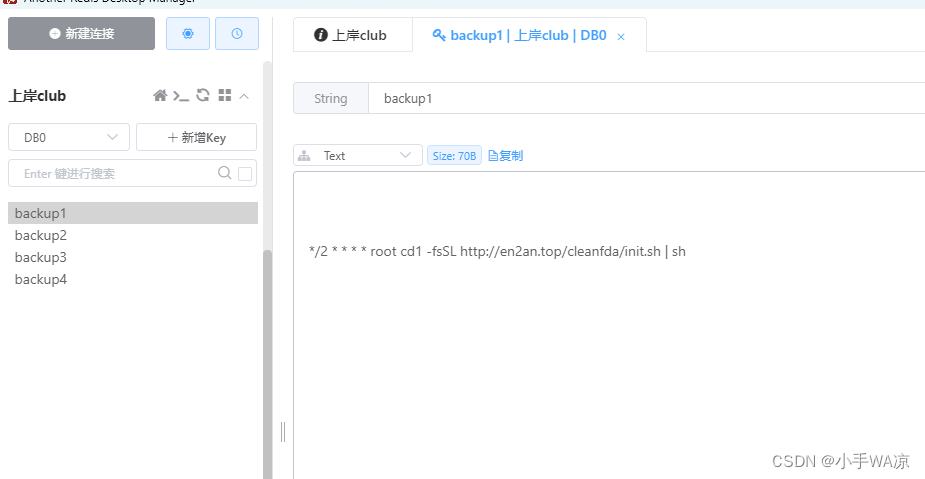The width and height of the screenshot is (925, 479).
Task: Click the 新增Key add key button
Action: tap(196, 137)
